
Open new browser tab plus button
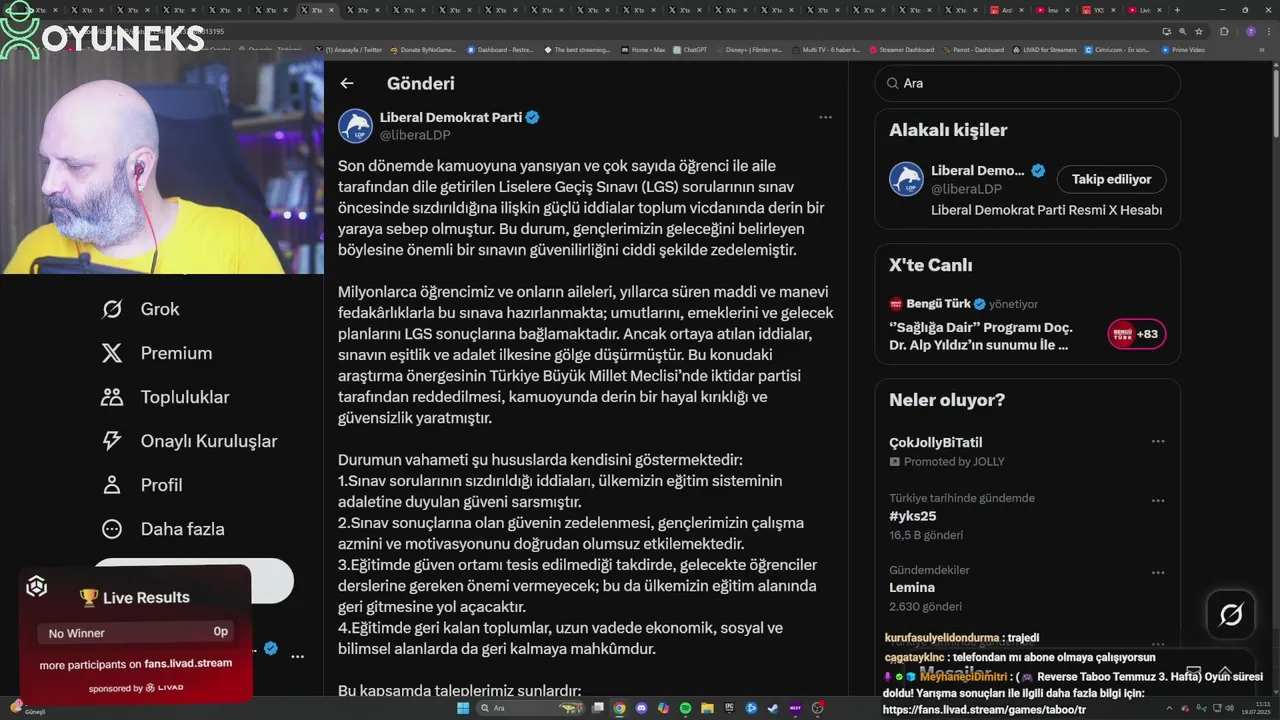(x=1177, y=10)
